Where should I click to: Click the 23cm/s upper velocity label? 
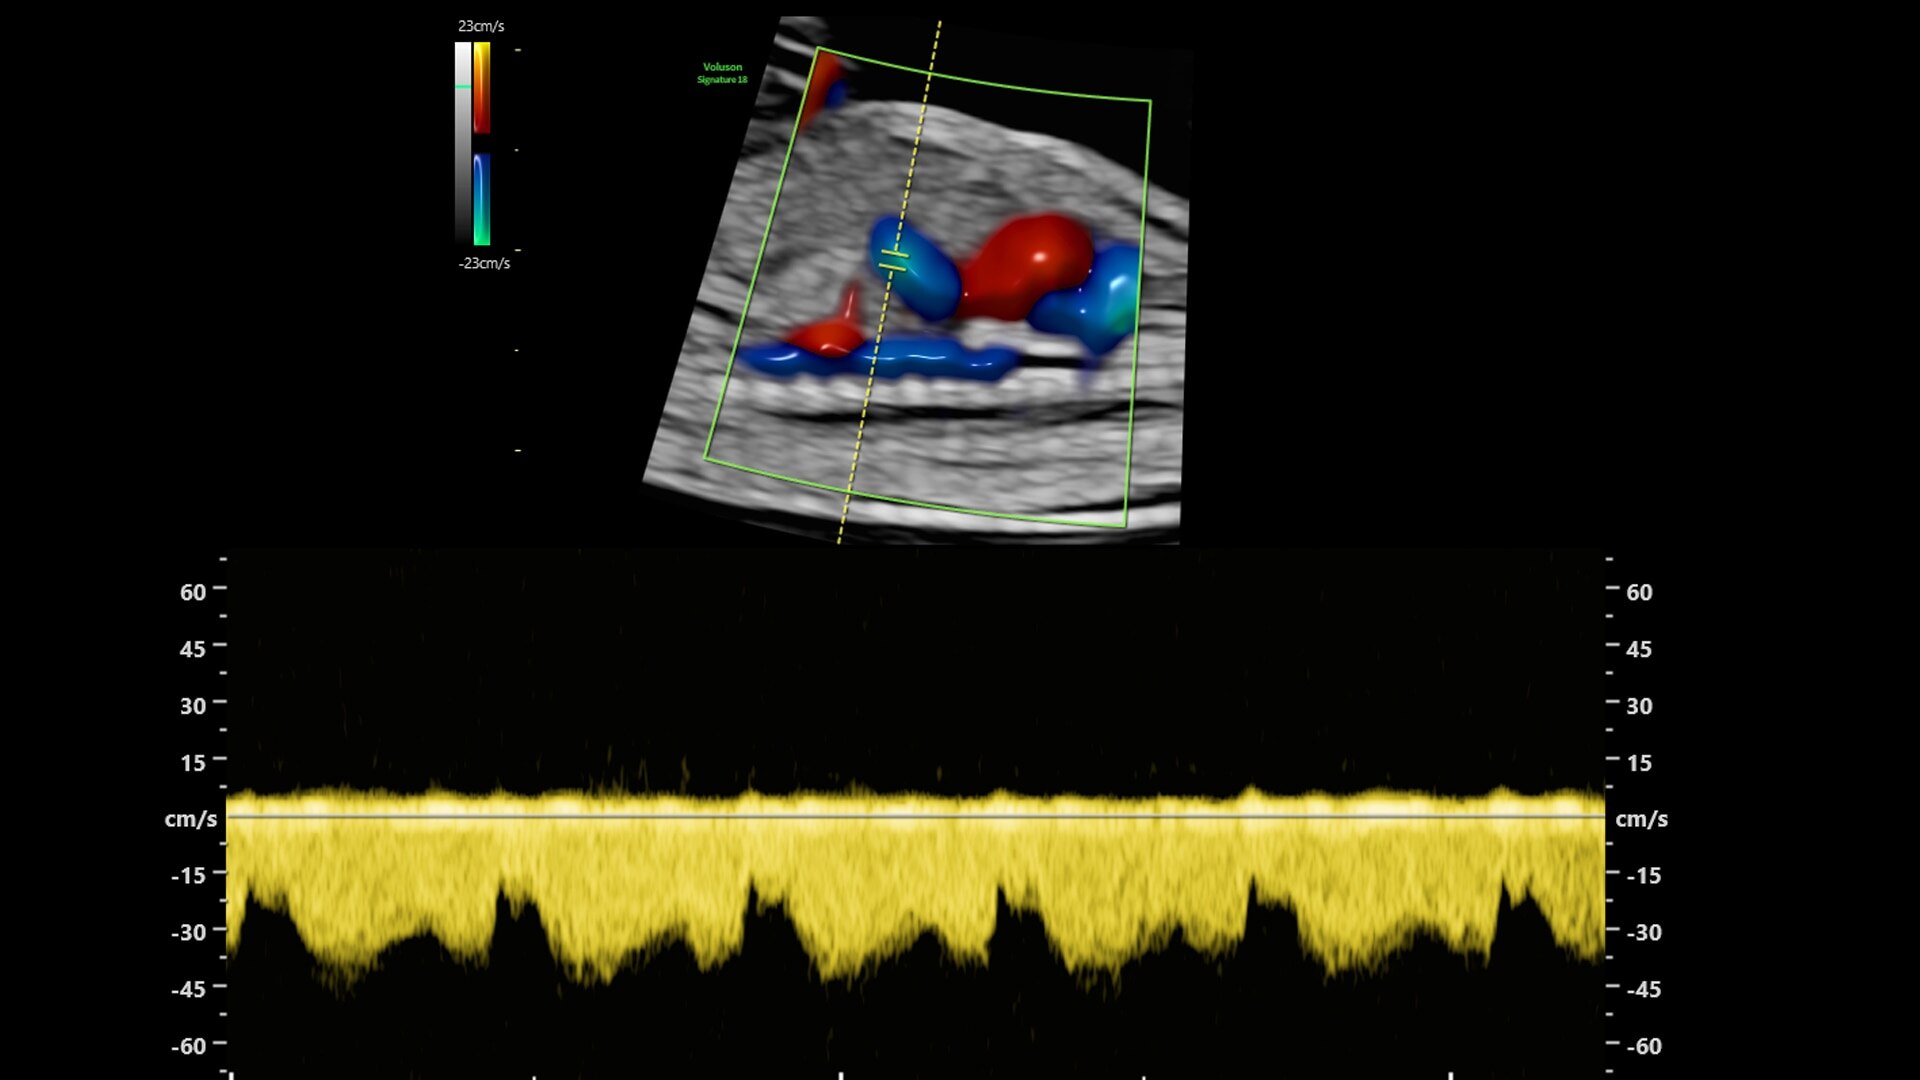coord(481,26)
